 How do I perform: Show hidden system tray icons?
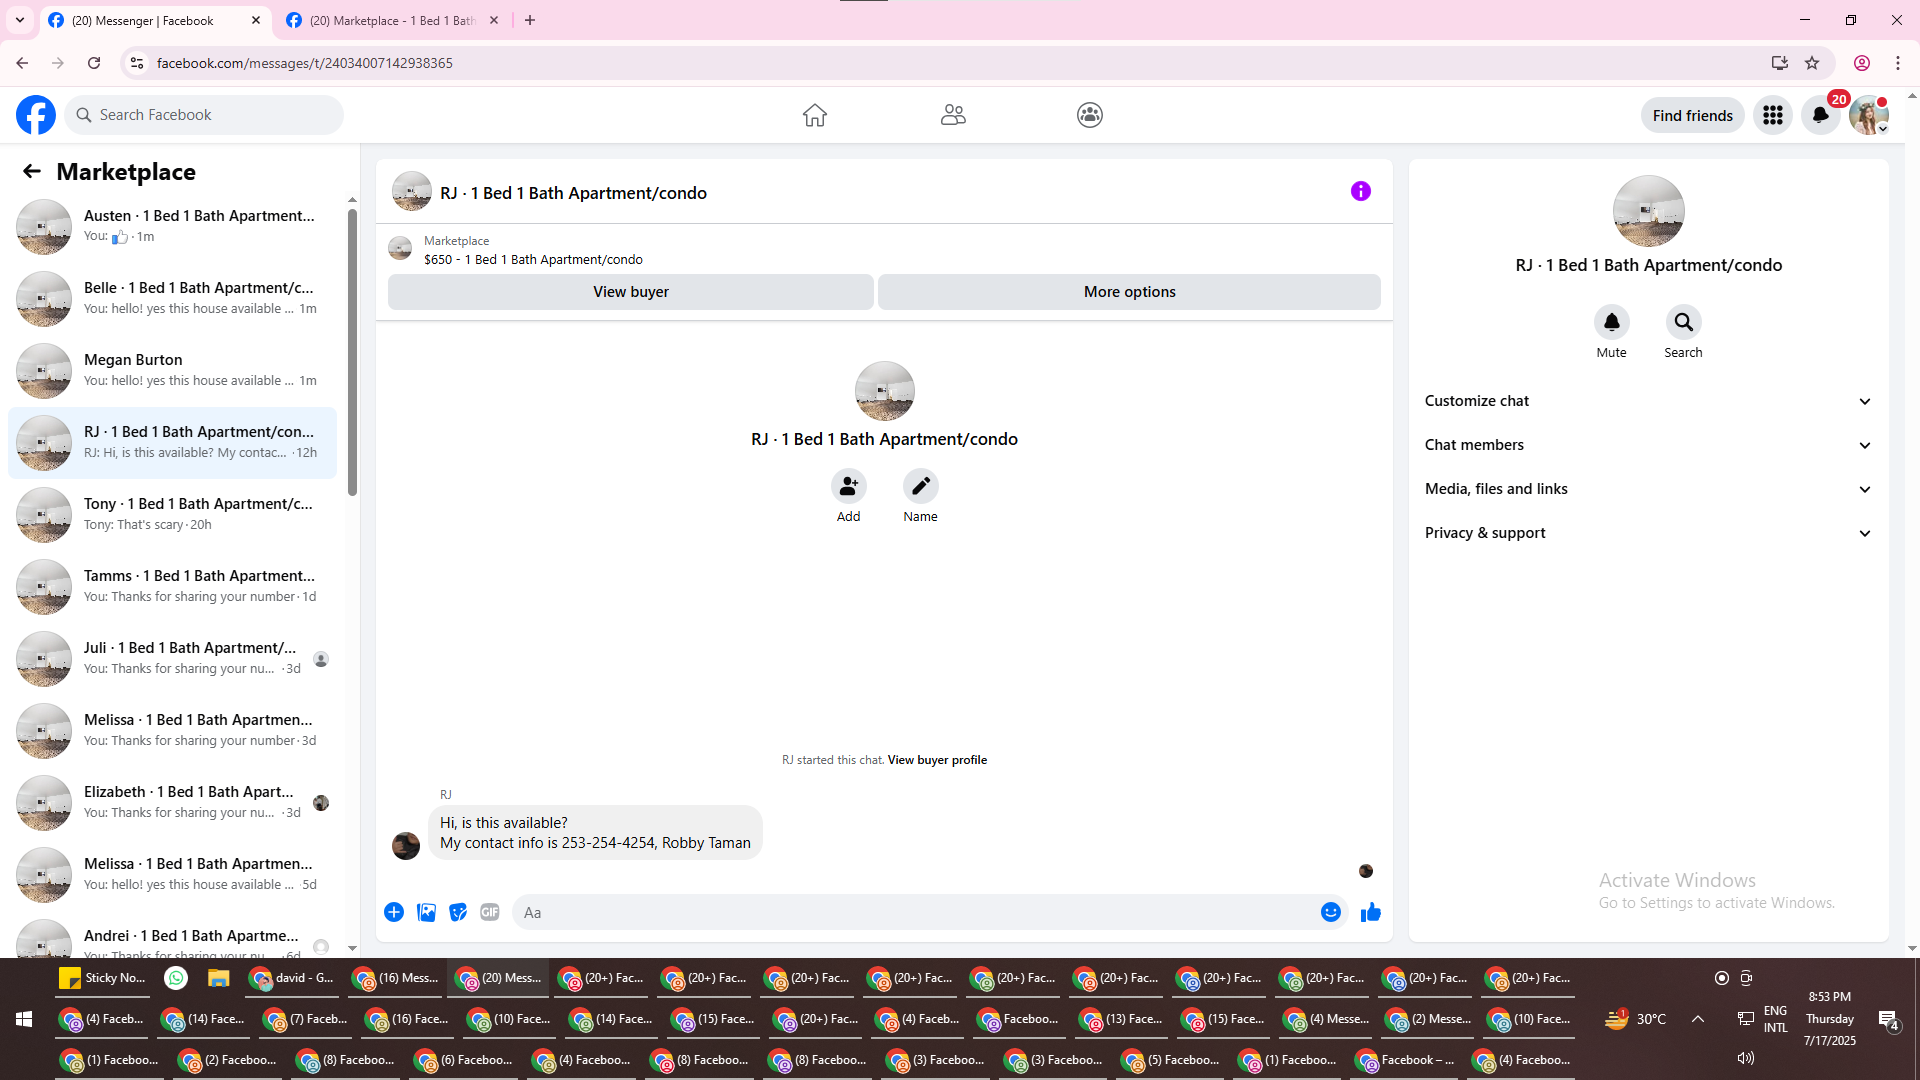pos(1698,1019)
